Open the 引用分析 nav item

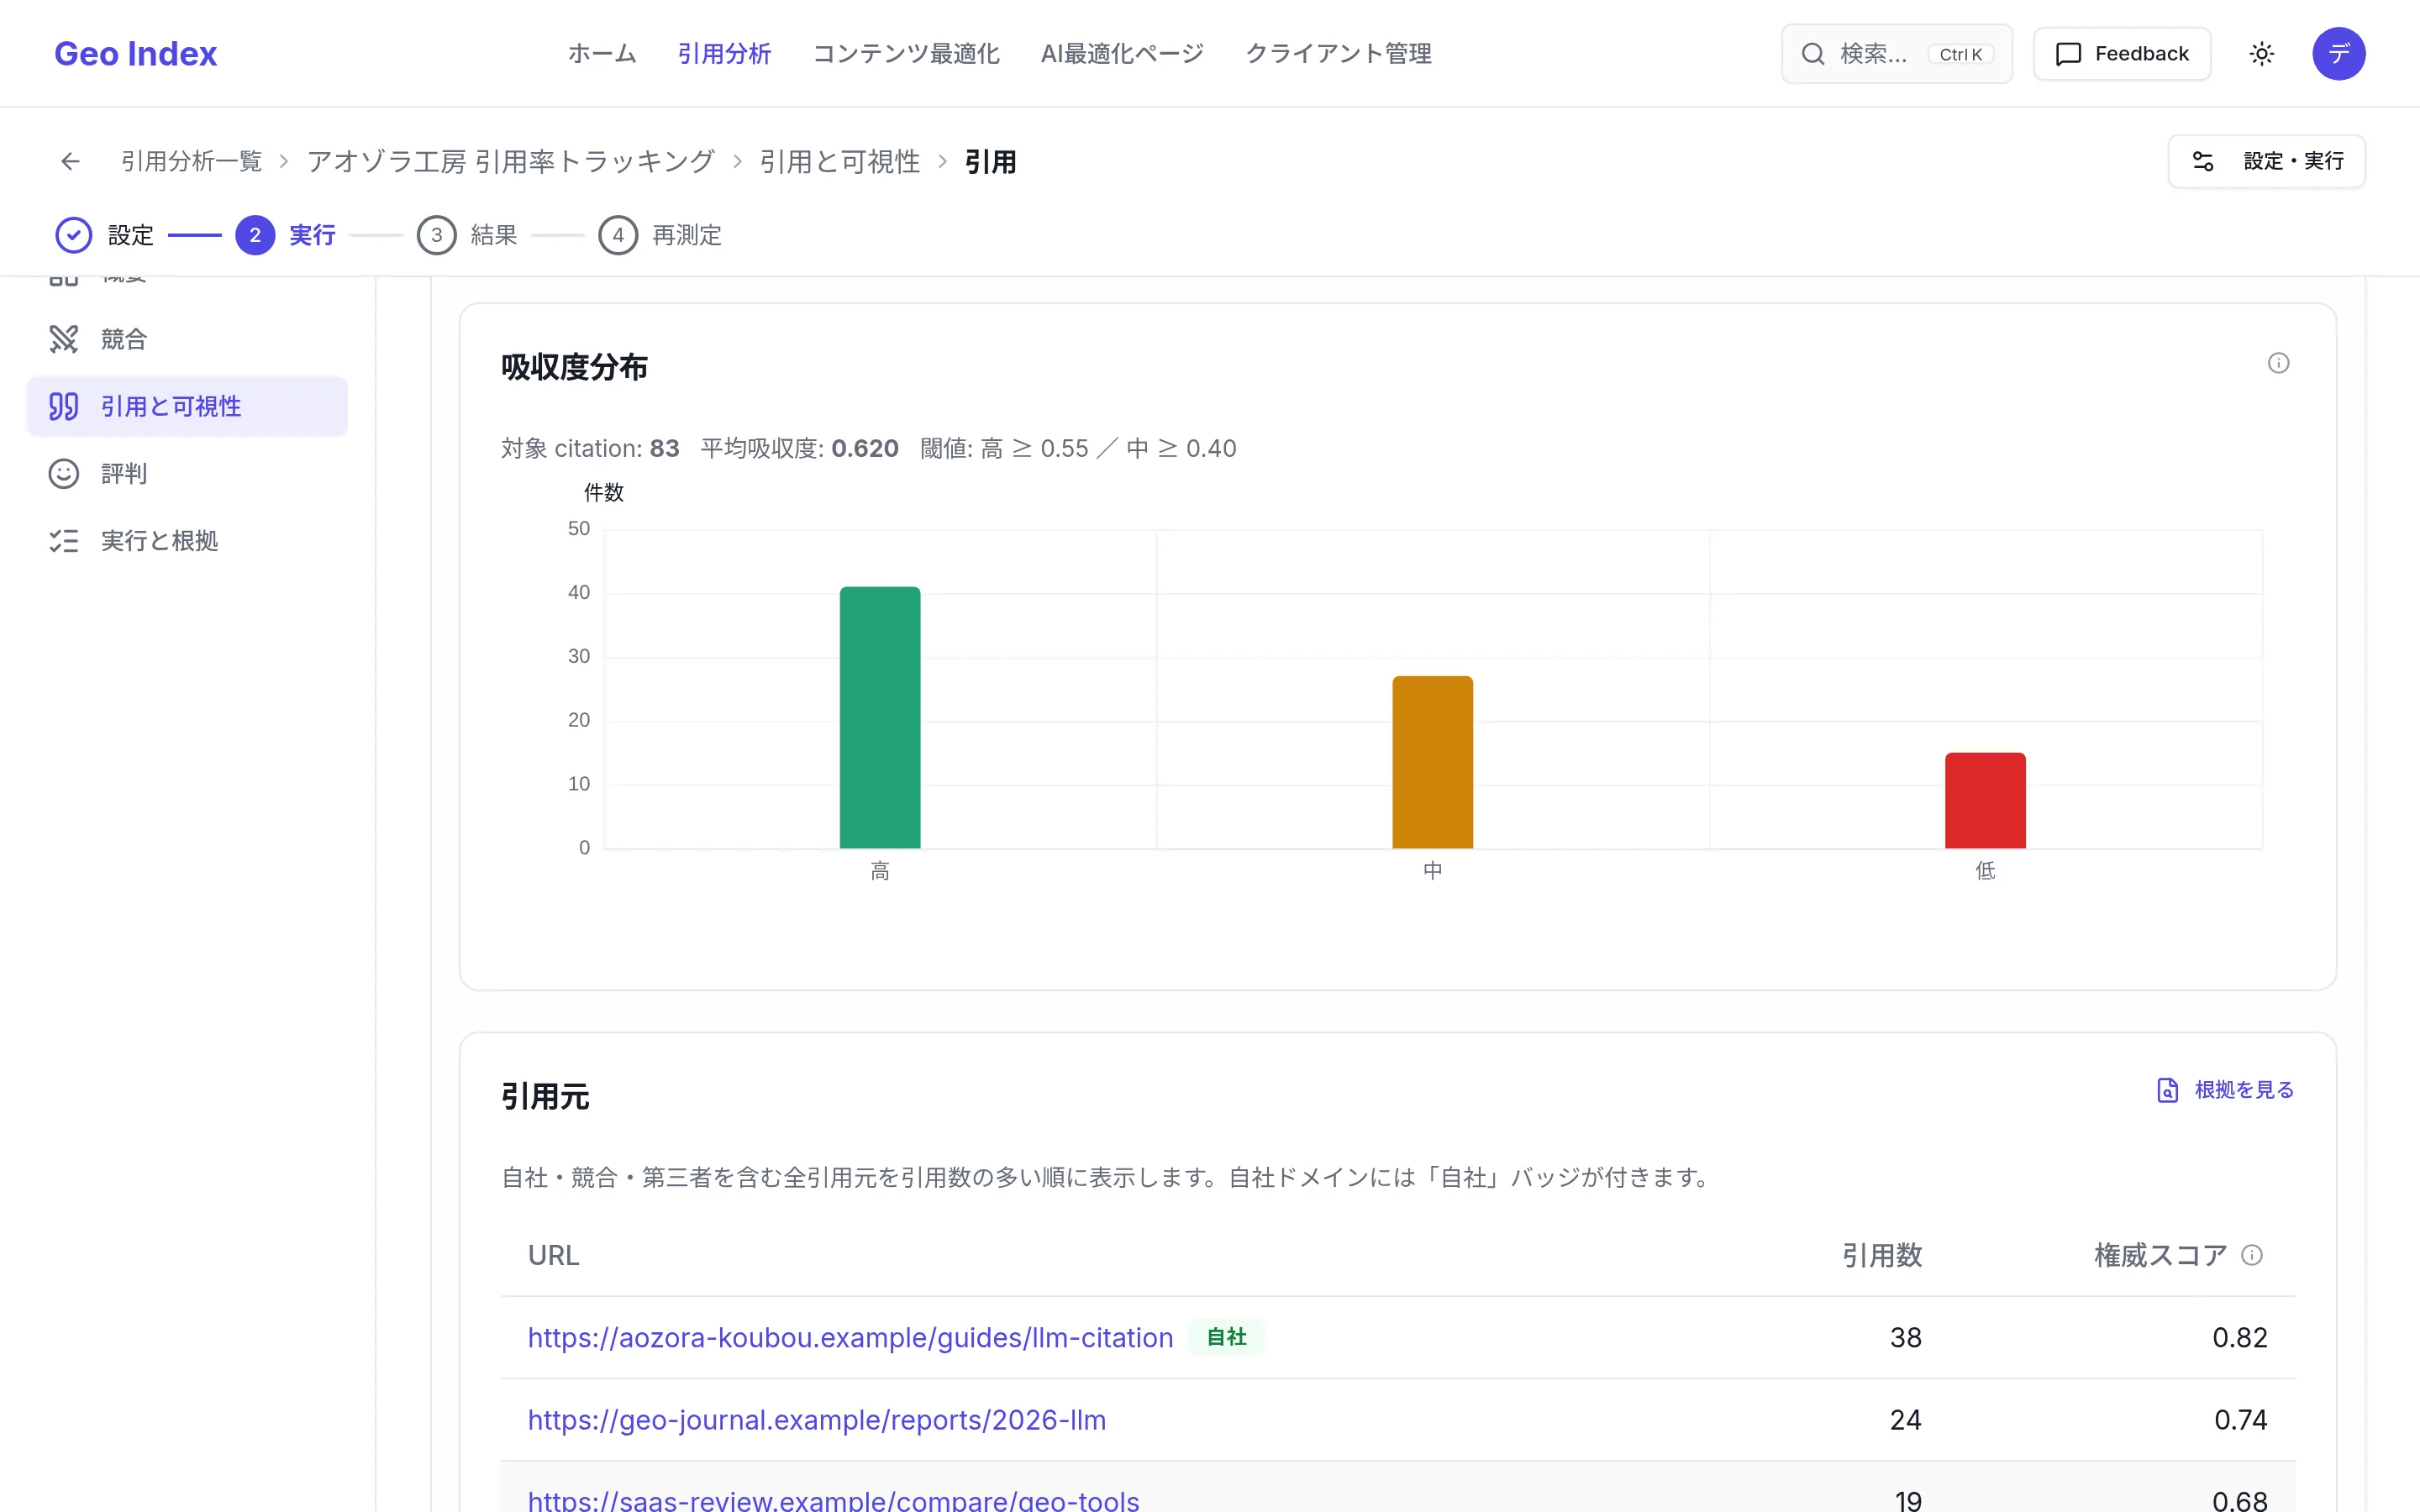pos(724,53)
